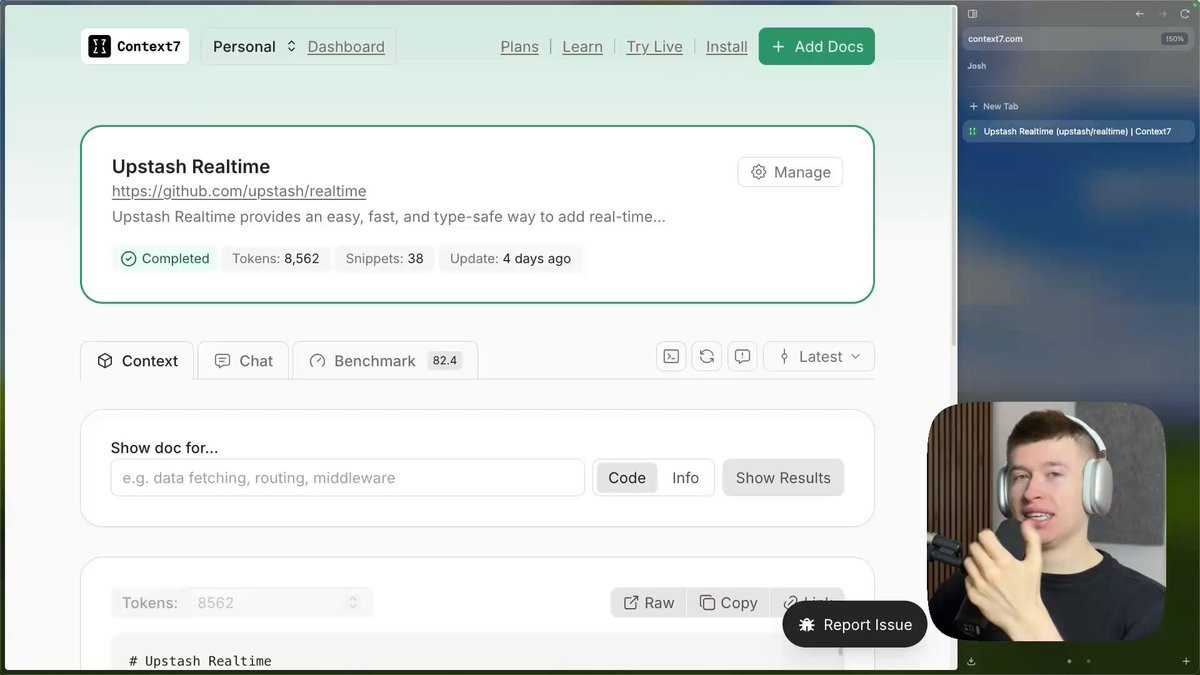The height and width of the screenshot is (675, 1200).
Task: Click the Upstash Realtime page heading
Action: click(x=191, y=167)
